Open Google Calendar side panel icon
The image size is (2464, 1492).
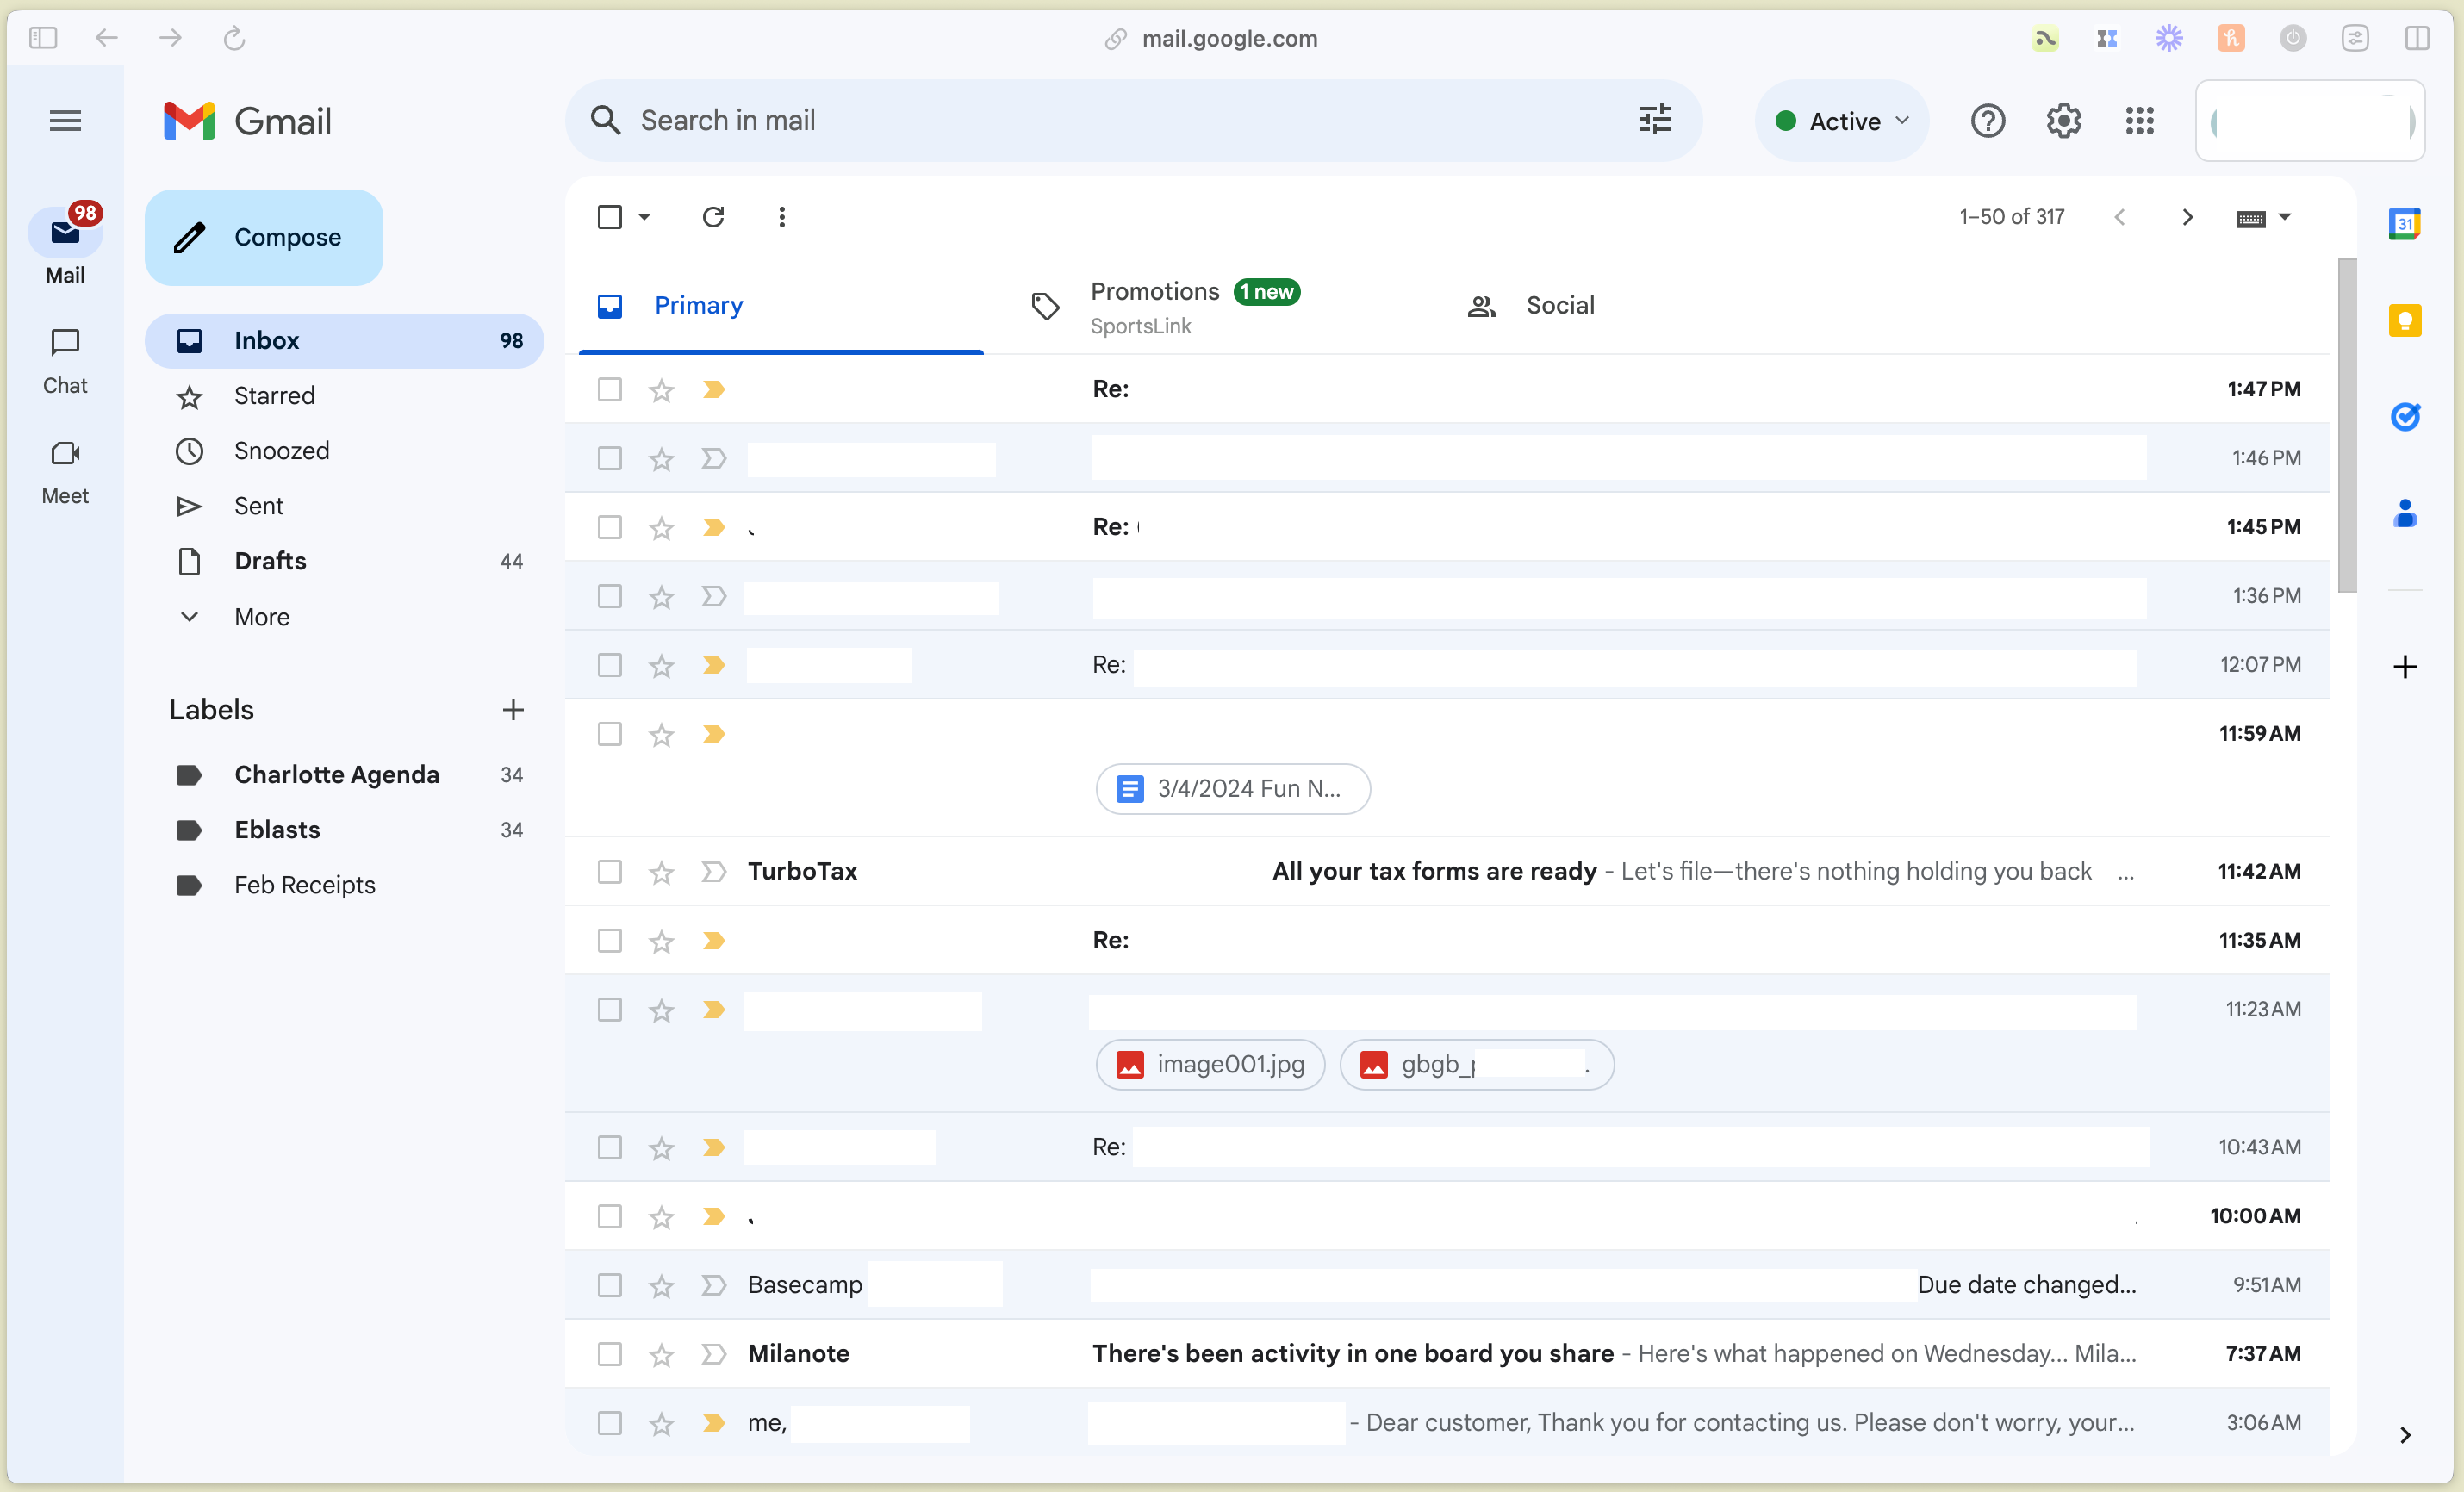(x=2404, y=224)
